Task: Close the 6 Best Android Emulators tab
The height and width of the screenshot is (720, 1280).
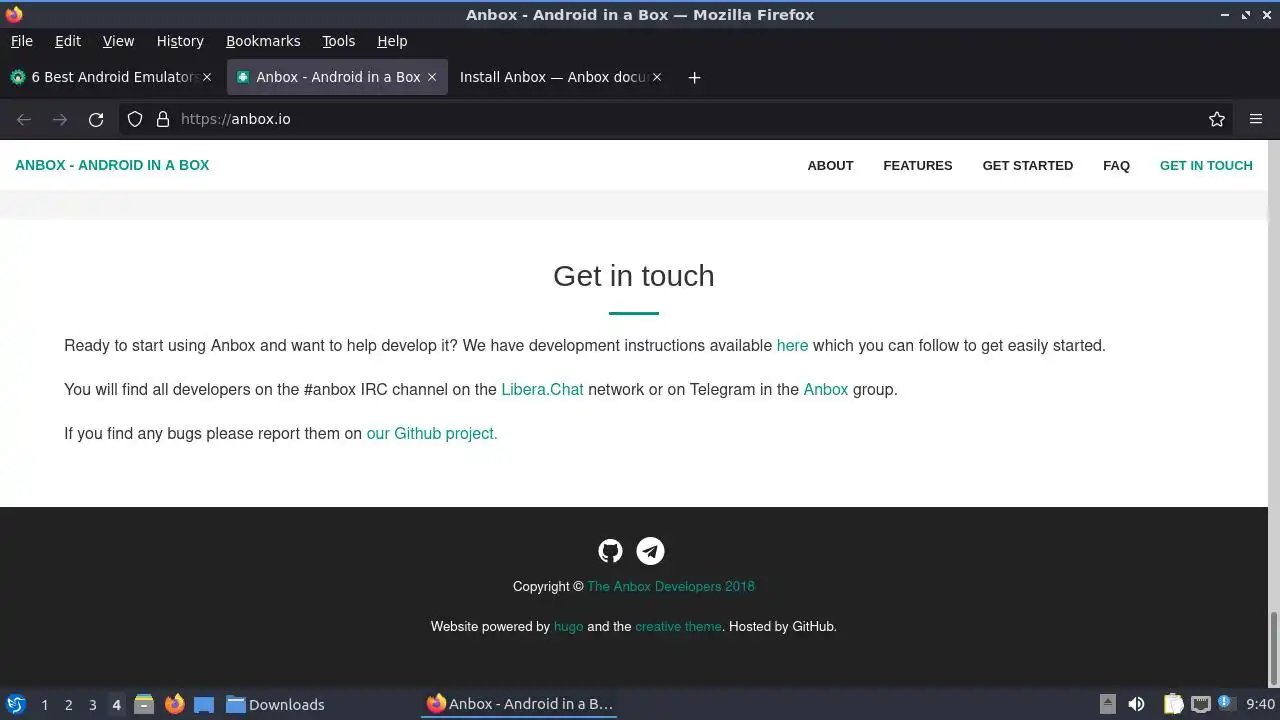Action: tap(207, 77)
